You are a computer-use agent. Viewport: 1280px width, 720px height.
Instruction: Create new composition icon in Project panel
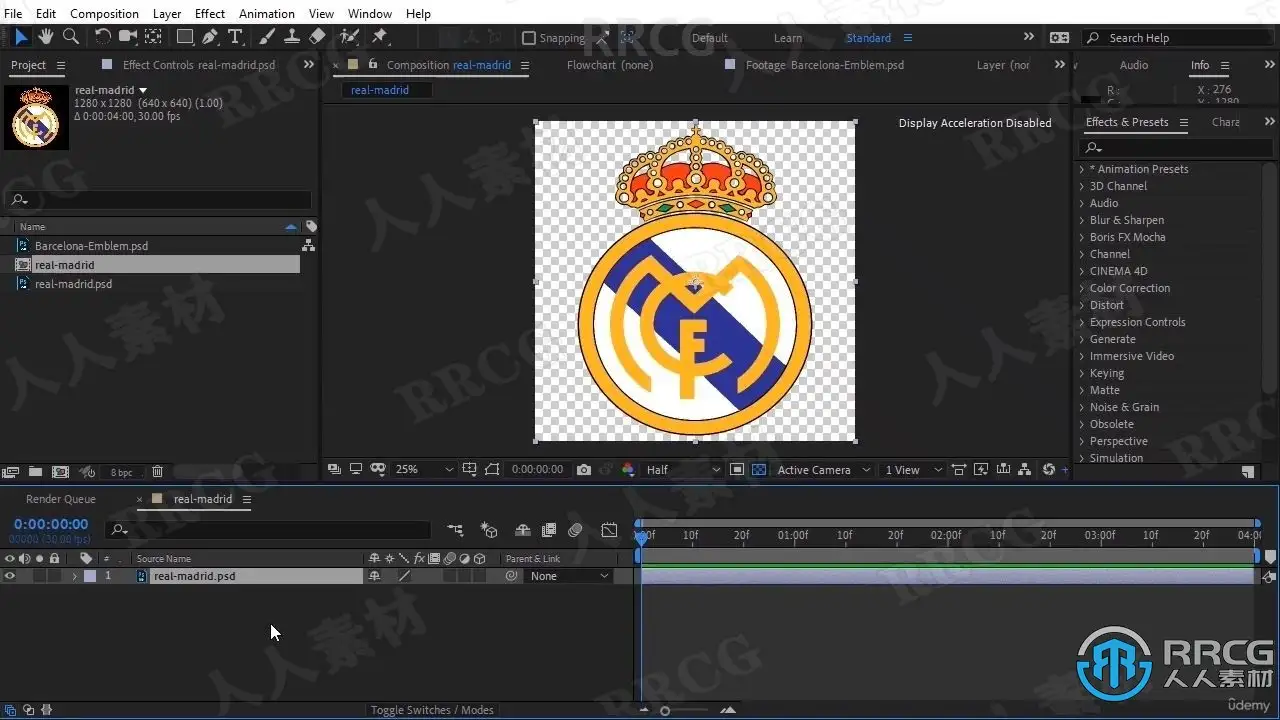[x=60, y=471]
